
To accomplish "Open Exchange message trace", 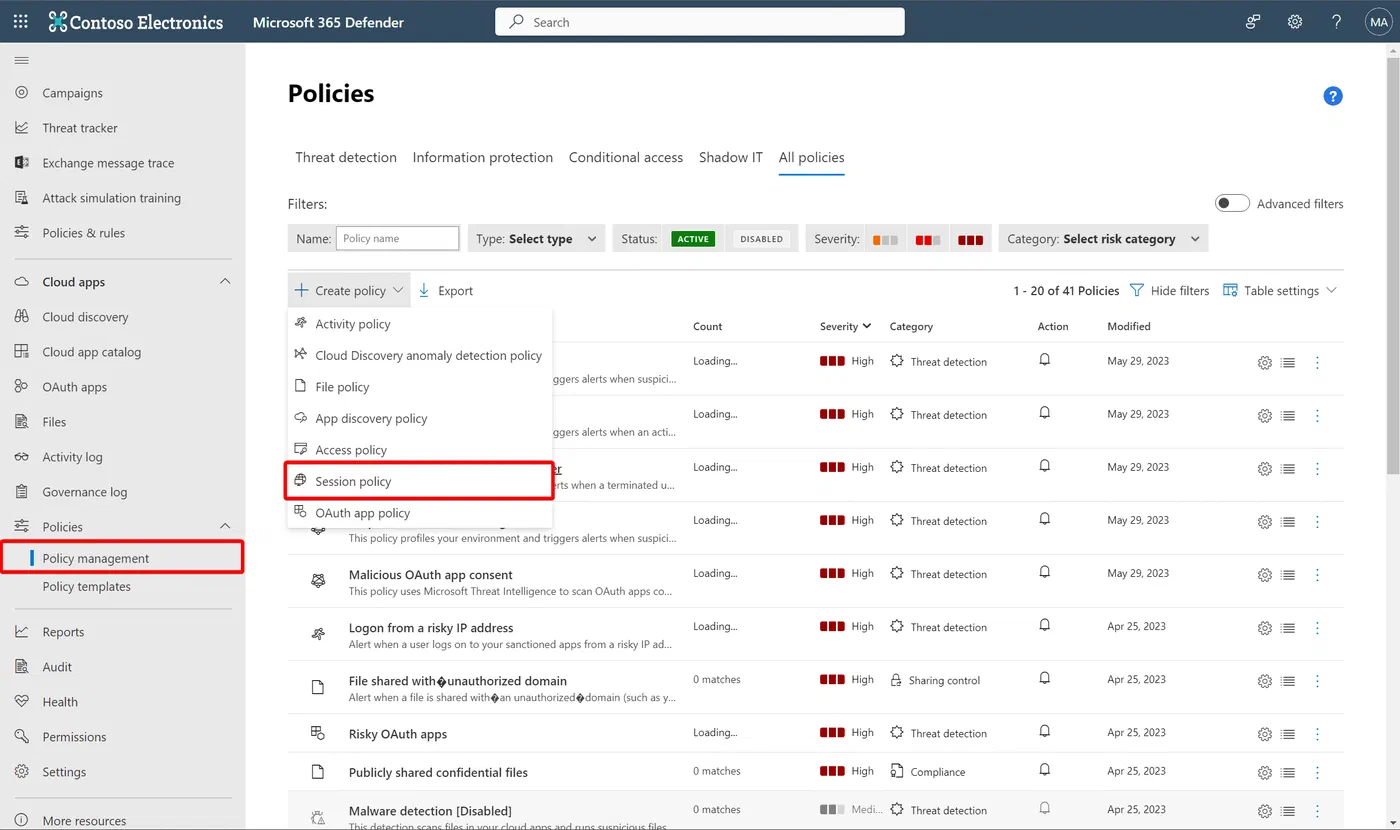I will pos(108,163).
